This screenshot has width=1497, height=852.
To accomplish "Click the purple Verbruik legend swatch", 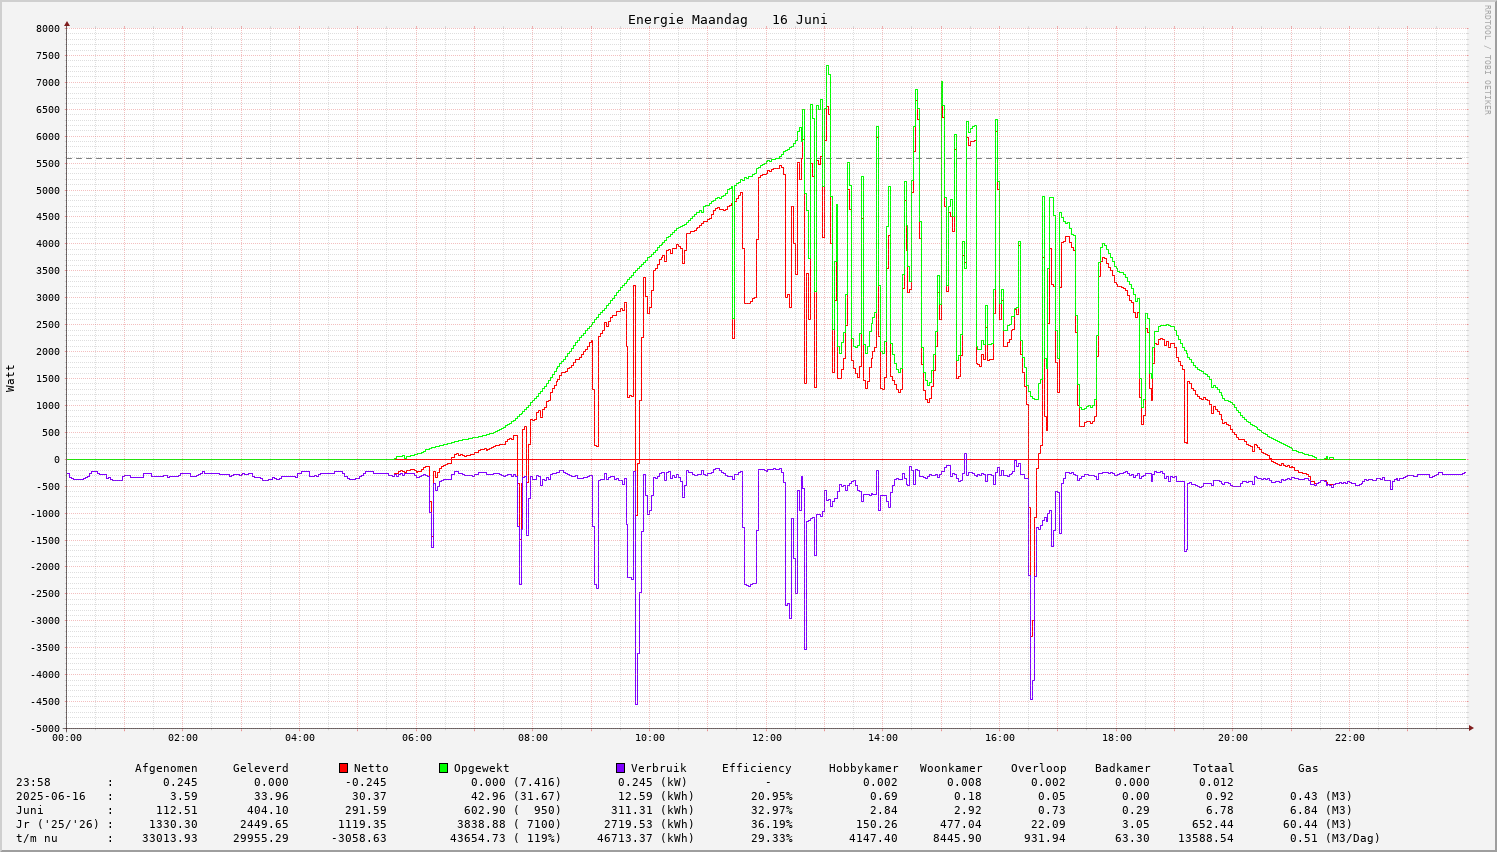I will [x=620, y=768].
